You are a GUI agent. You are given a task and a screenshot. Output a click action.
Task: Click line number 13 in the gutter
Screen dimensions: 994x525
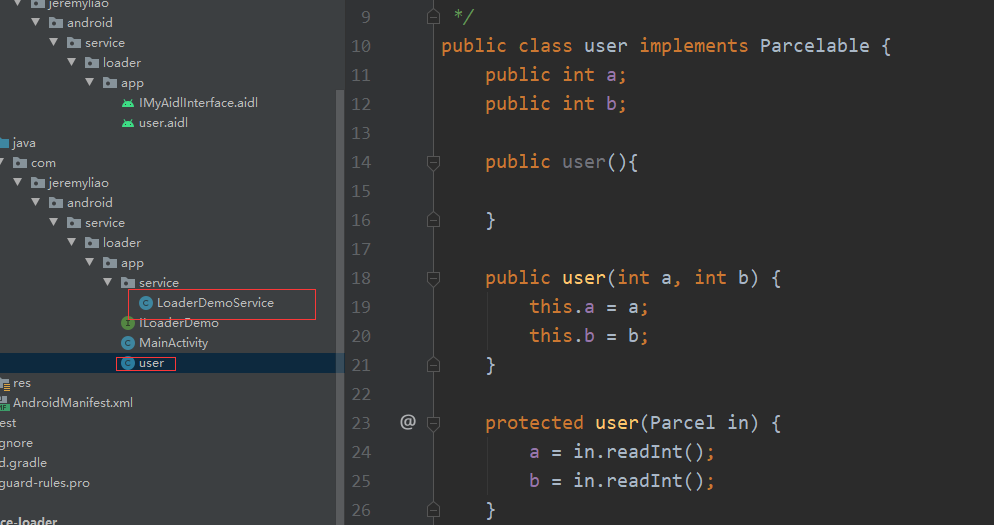click(361, 133)
